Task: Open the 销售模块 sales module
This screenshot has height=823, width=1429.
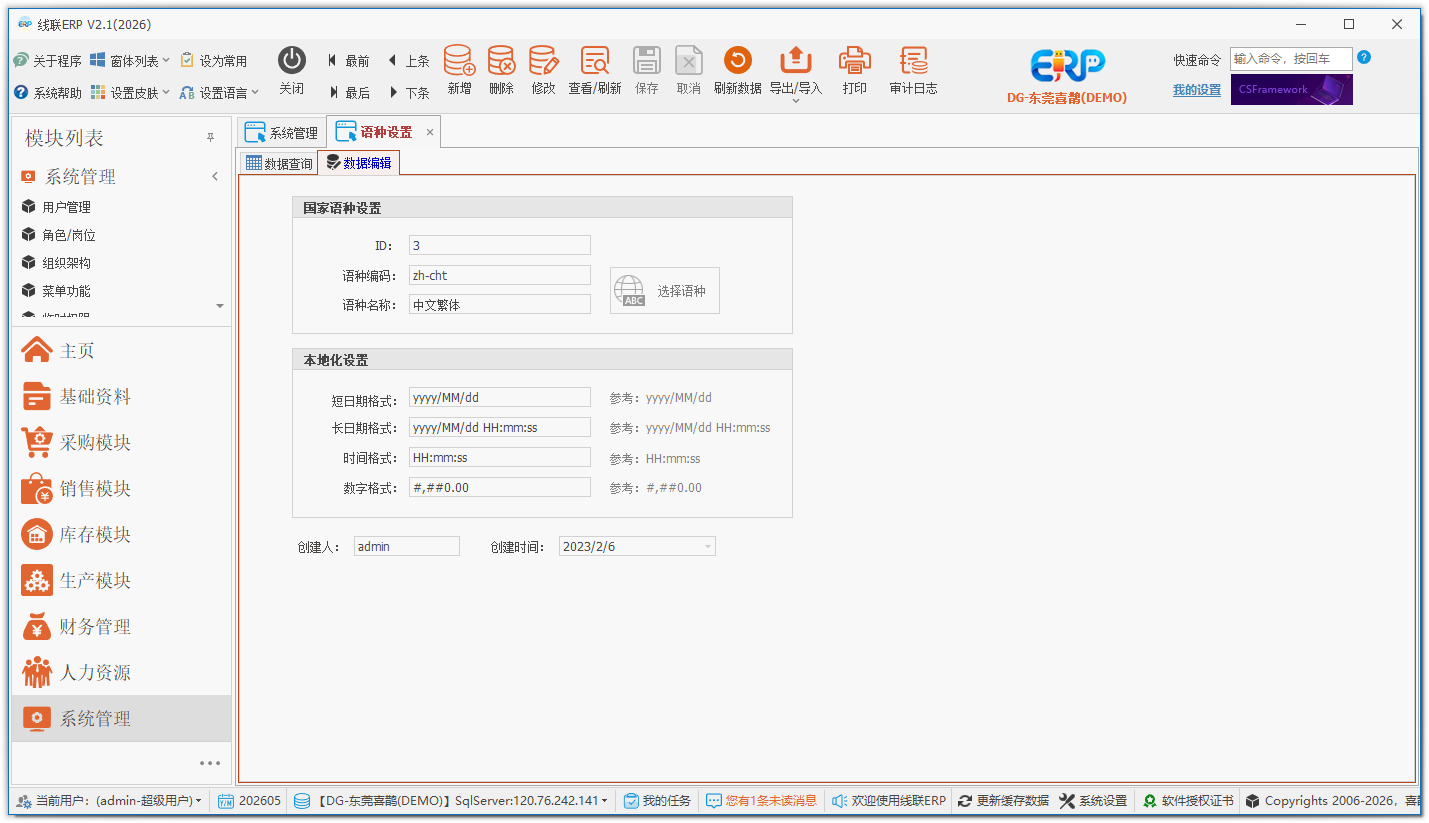Action: click(x=121, y=488)
